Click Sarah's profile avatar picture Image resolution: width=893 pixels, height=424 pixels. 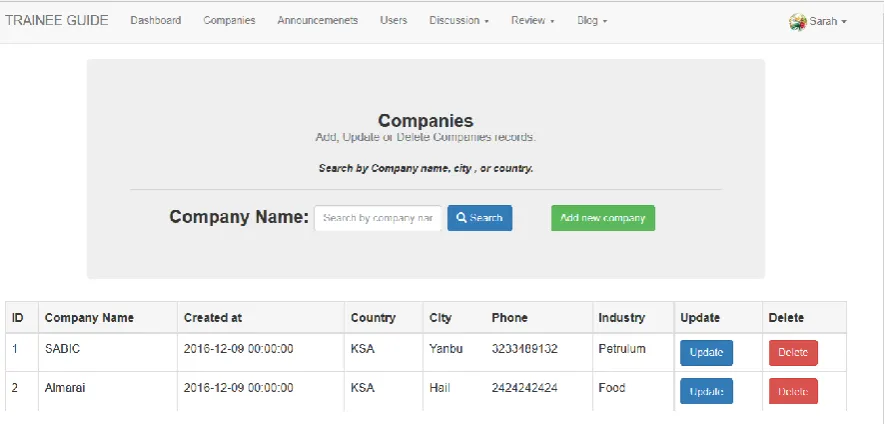(x=797, y=22)
